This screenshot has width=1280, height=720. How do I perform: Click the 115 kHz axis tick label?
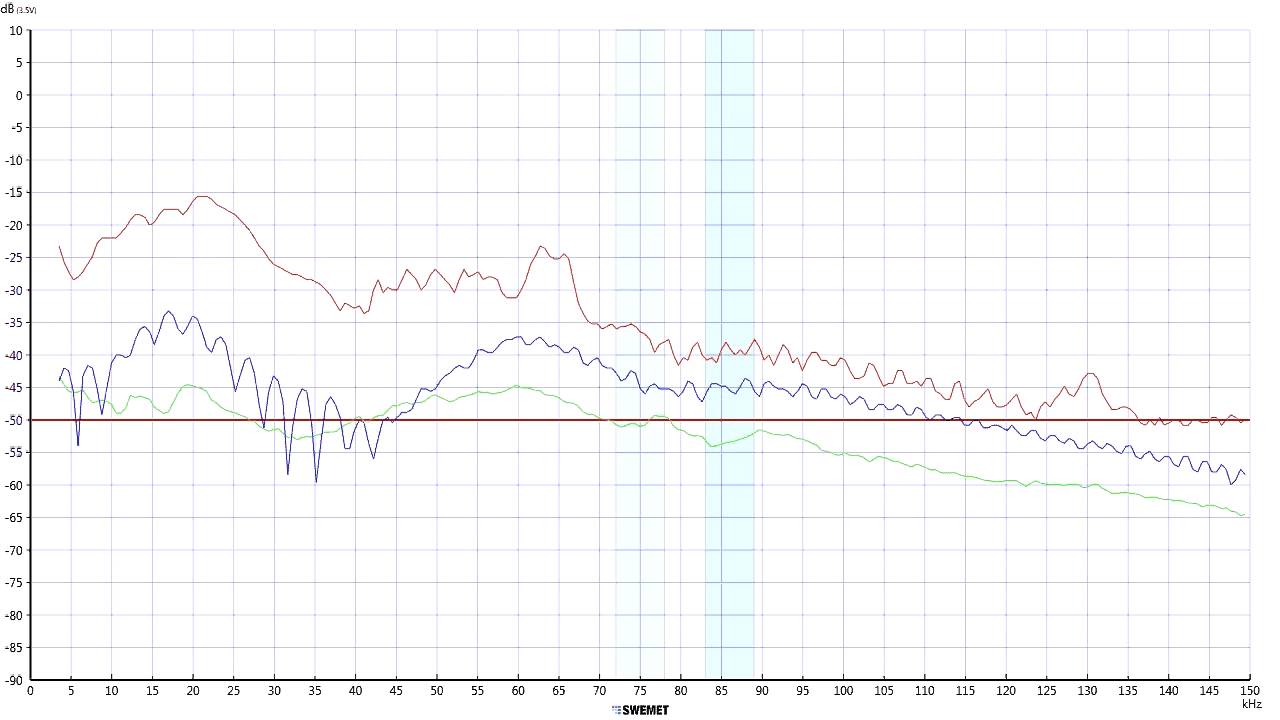(965, 691)
